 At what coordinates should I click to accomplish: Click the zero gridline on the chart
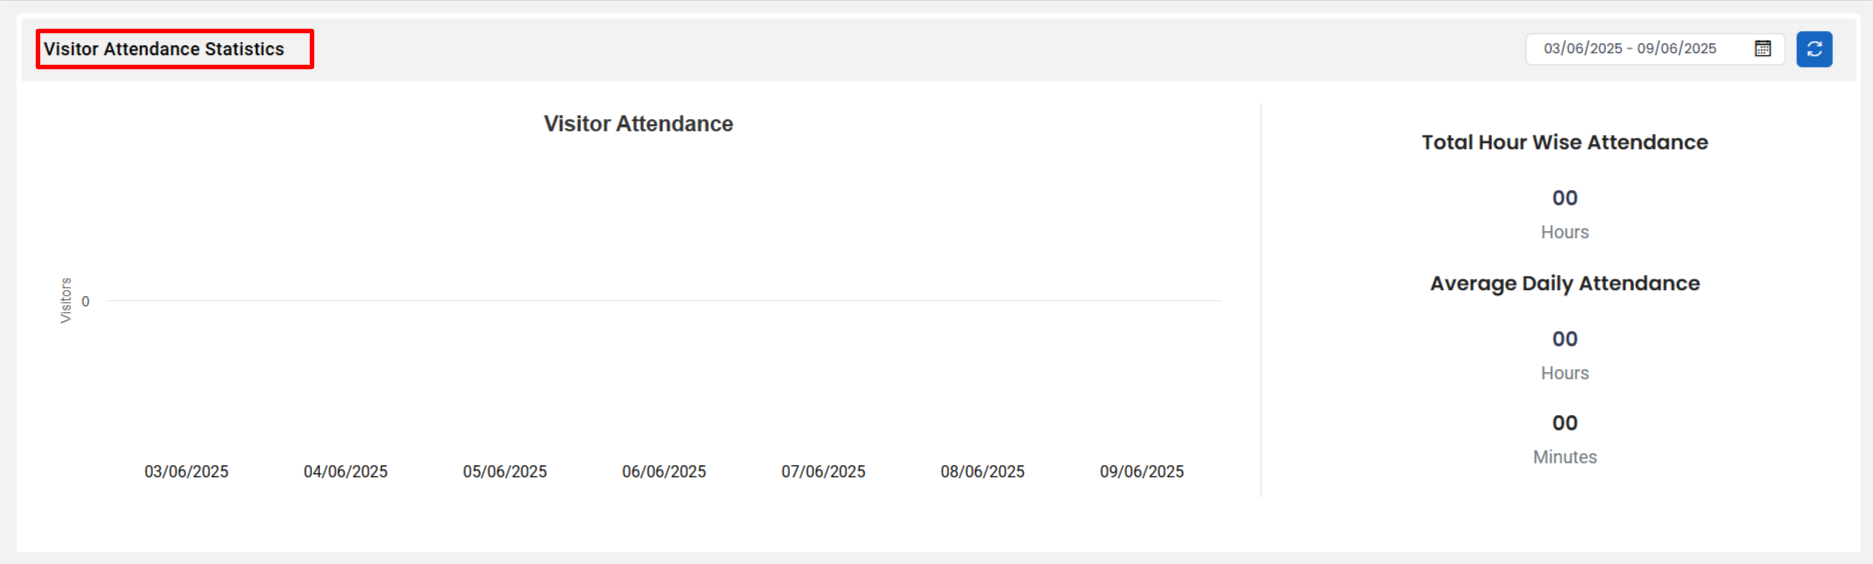(664, 300)
